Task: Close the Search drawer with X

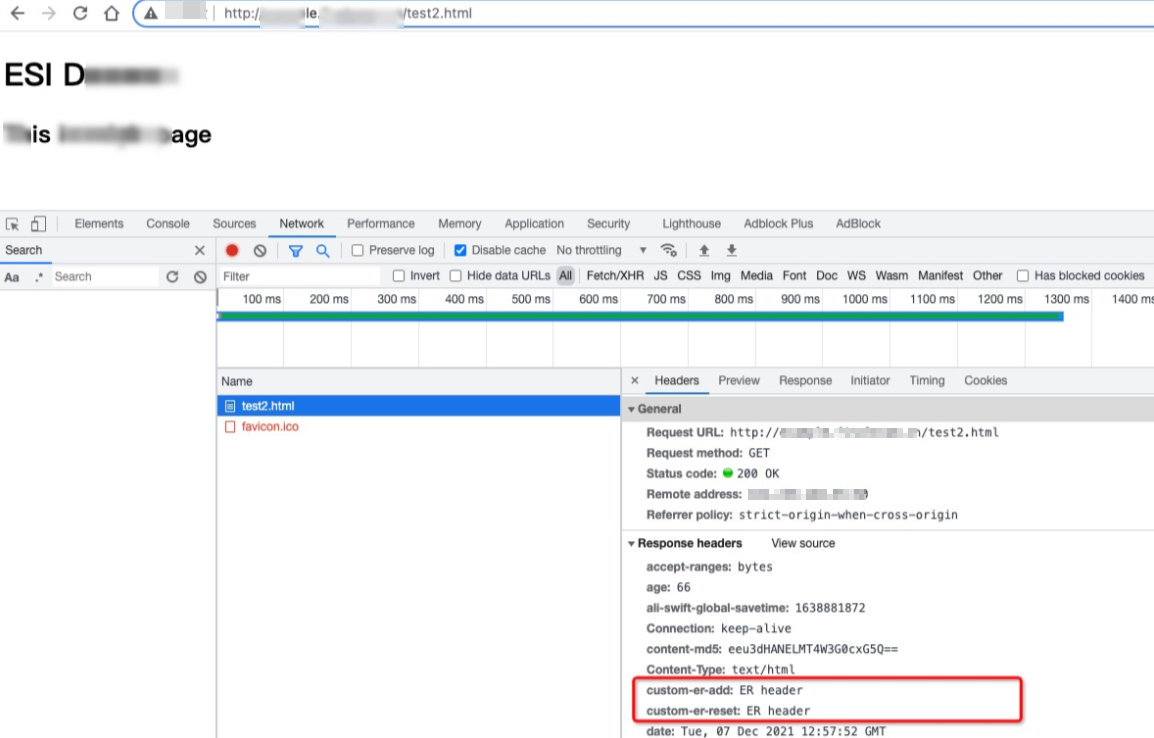Action: tap(199, 250)
